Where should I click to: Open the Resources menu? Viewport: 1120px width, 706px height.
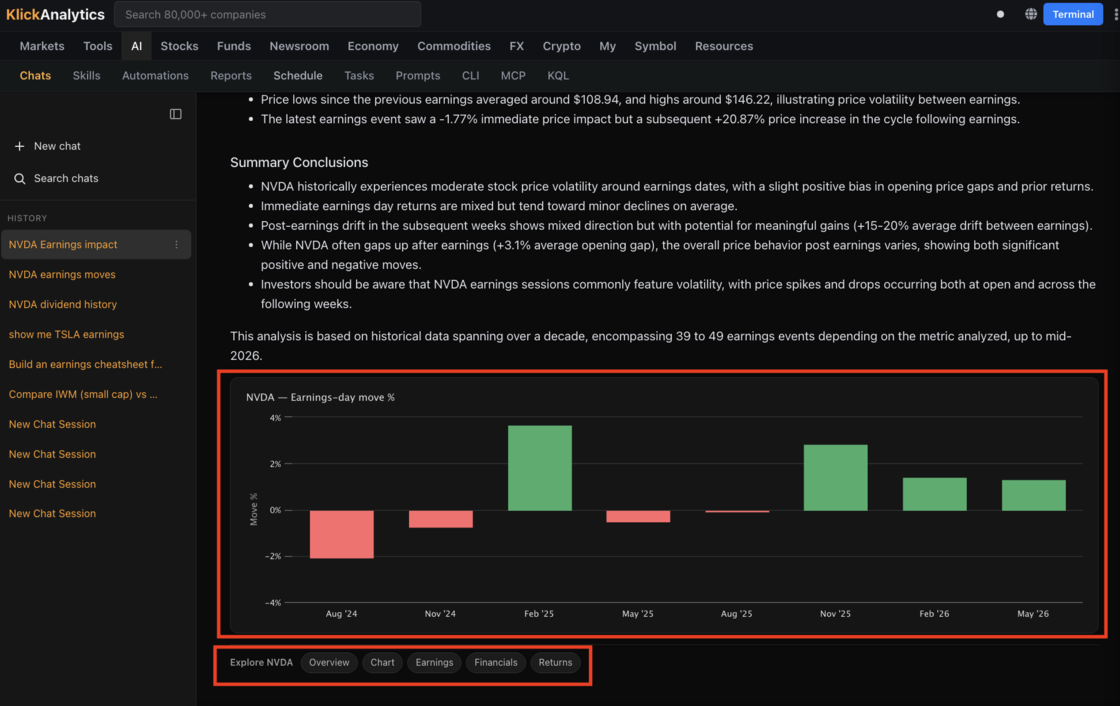coord(724,46)
